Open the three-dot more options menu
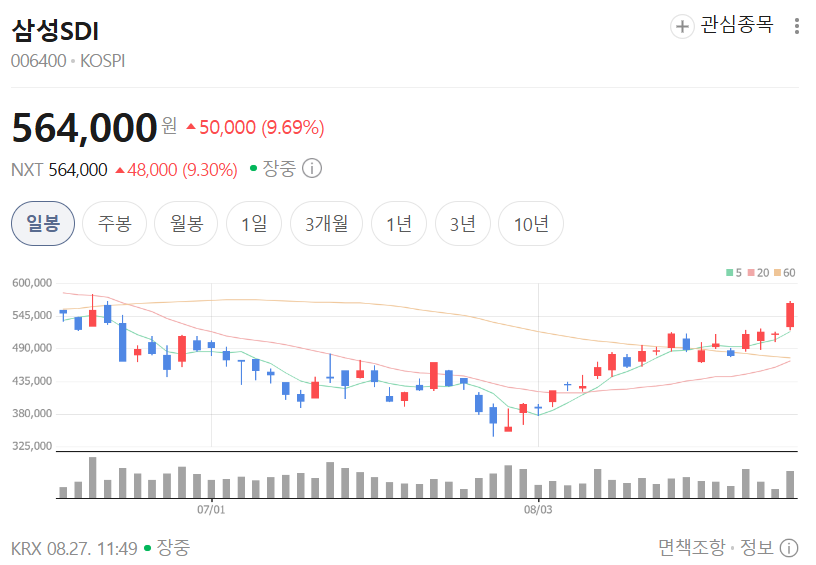This screenshot has height=565, width=816. coord(797,26)
